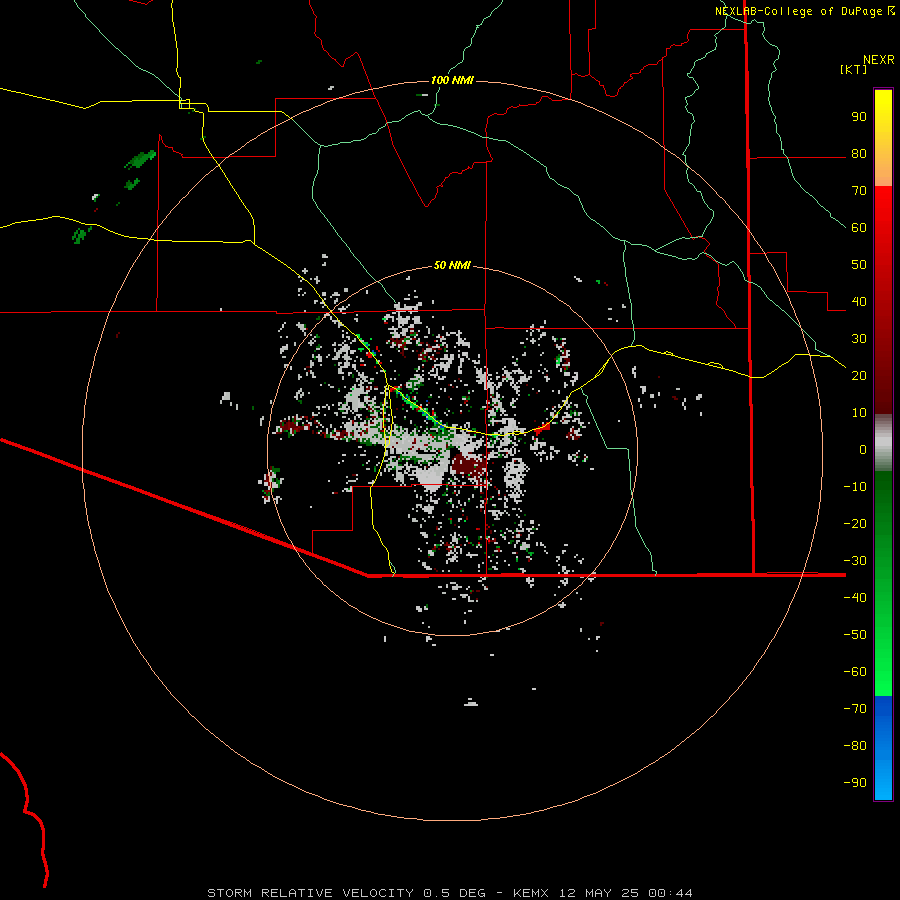Click the '00:44' scan time in the footer
Viewport: 900px width, 900px height.
coord(670,893)
